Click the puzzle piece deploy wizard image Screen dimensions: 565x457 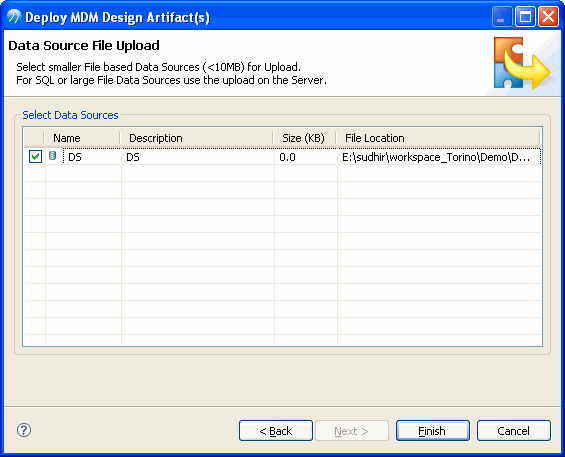(x=521, y=63)
